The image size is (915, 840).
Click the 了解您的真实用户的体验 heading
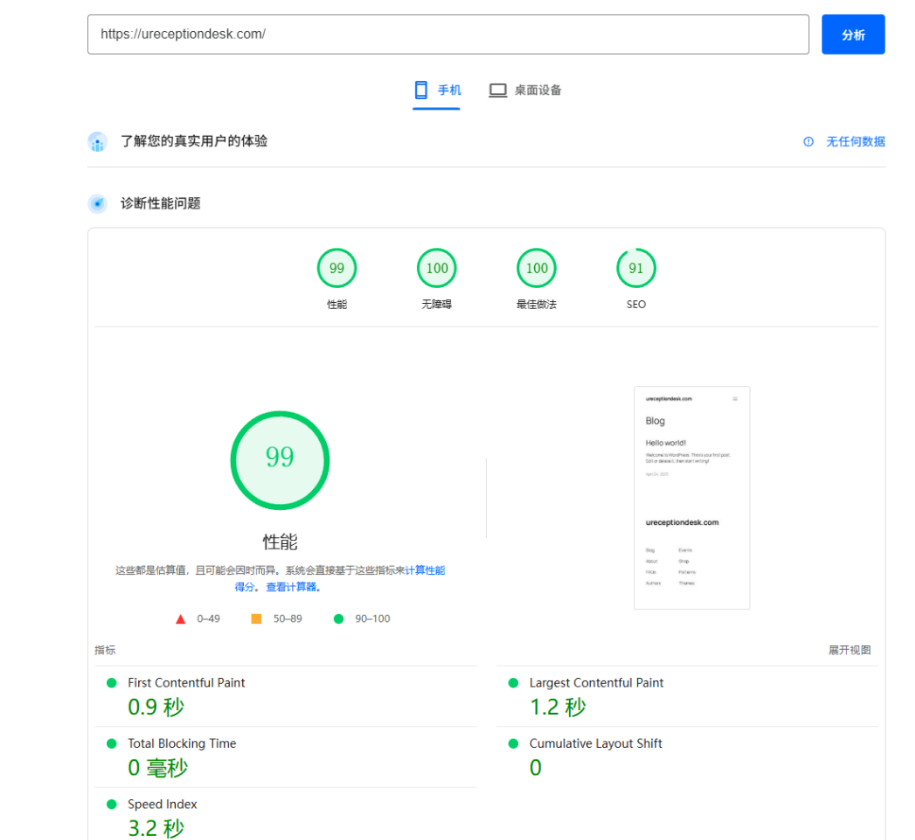(x=194, y=141)
